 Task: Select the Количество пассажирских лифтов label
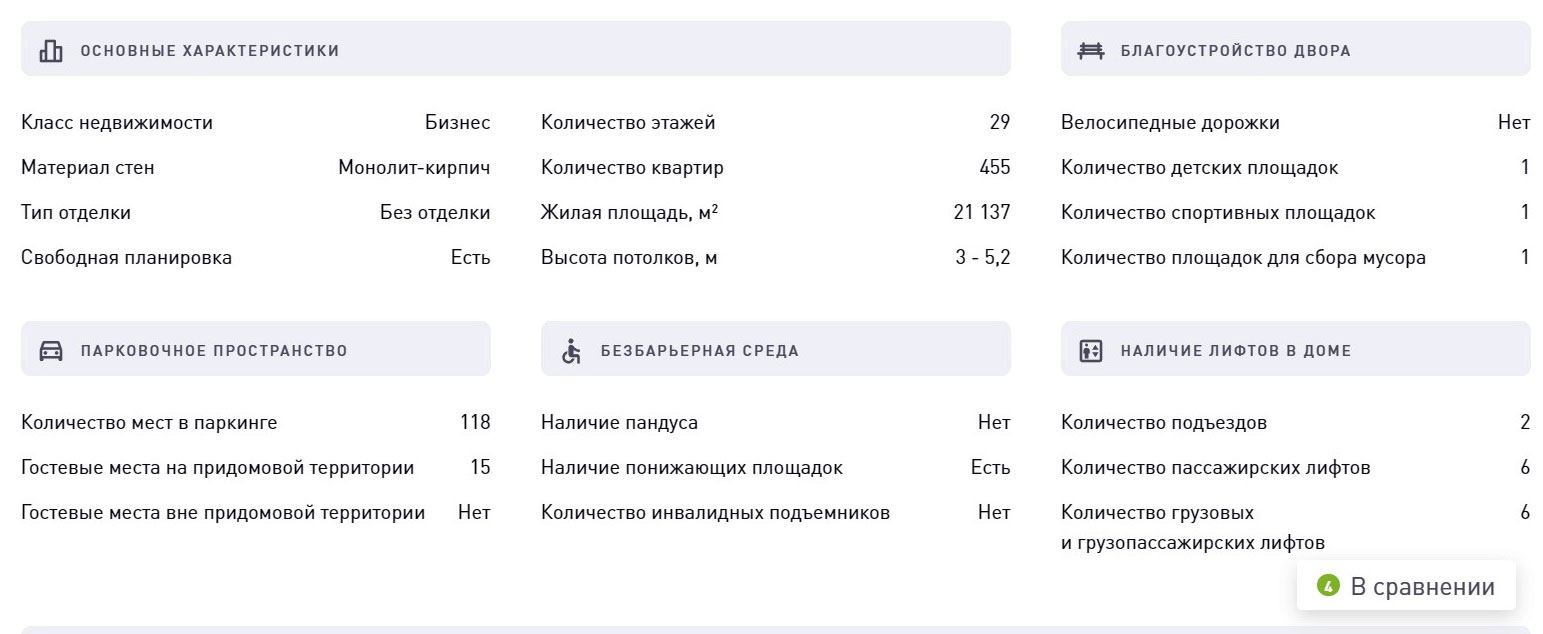(1215, 468)
